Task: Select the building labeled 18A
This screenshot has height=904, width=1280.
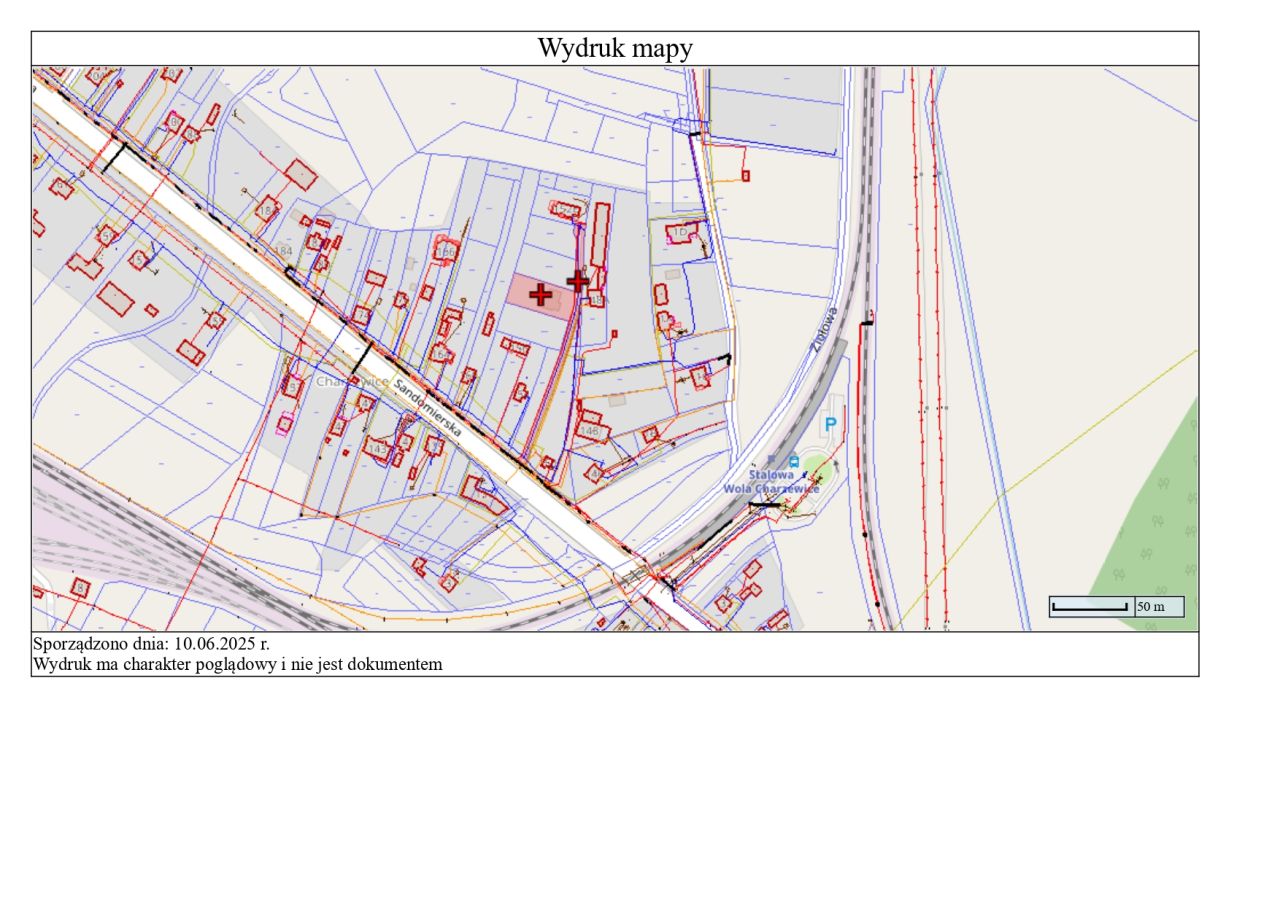Action: (x=597, y=298)
